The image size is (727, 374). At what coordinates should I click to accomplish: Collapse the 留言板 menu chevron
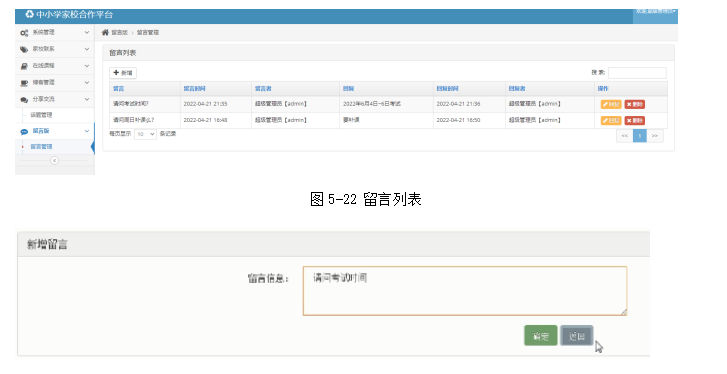coord(87,131)
